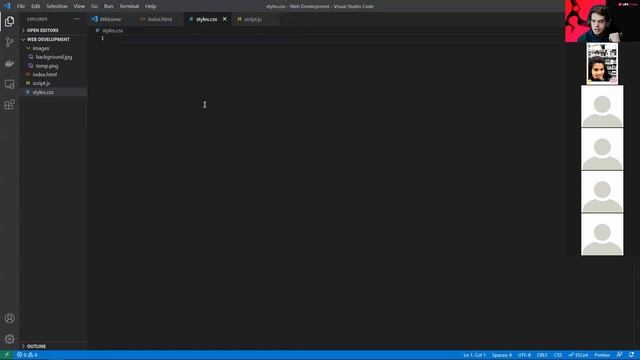The height and width of the screenshot is (360, 640).
Task: Open the Help menu
Action: (x=151, y=6)
